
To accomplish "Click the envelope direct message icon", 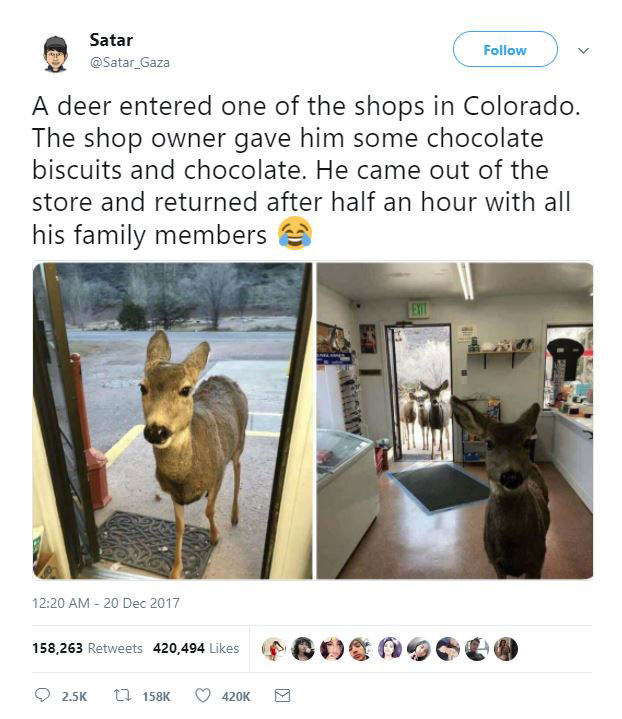I will (282, 696).
